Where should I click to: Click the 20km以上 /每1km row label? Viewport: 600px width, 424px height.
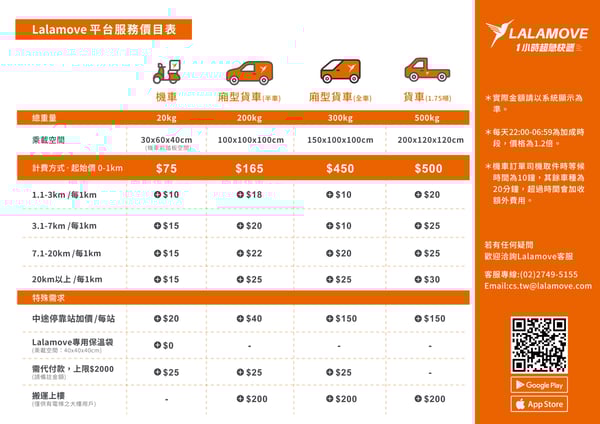[x=67, y=279]
